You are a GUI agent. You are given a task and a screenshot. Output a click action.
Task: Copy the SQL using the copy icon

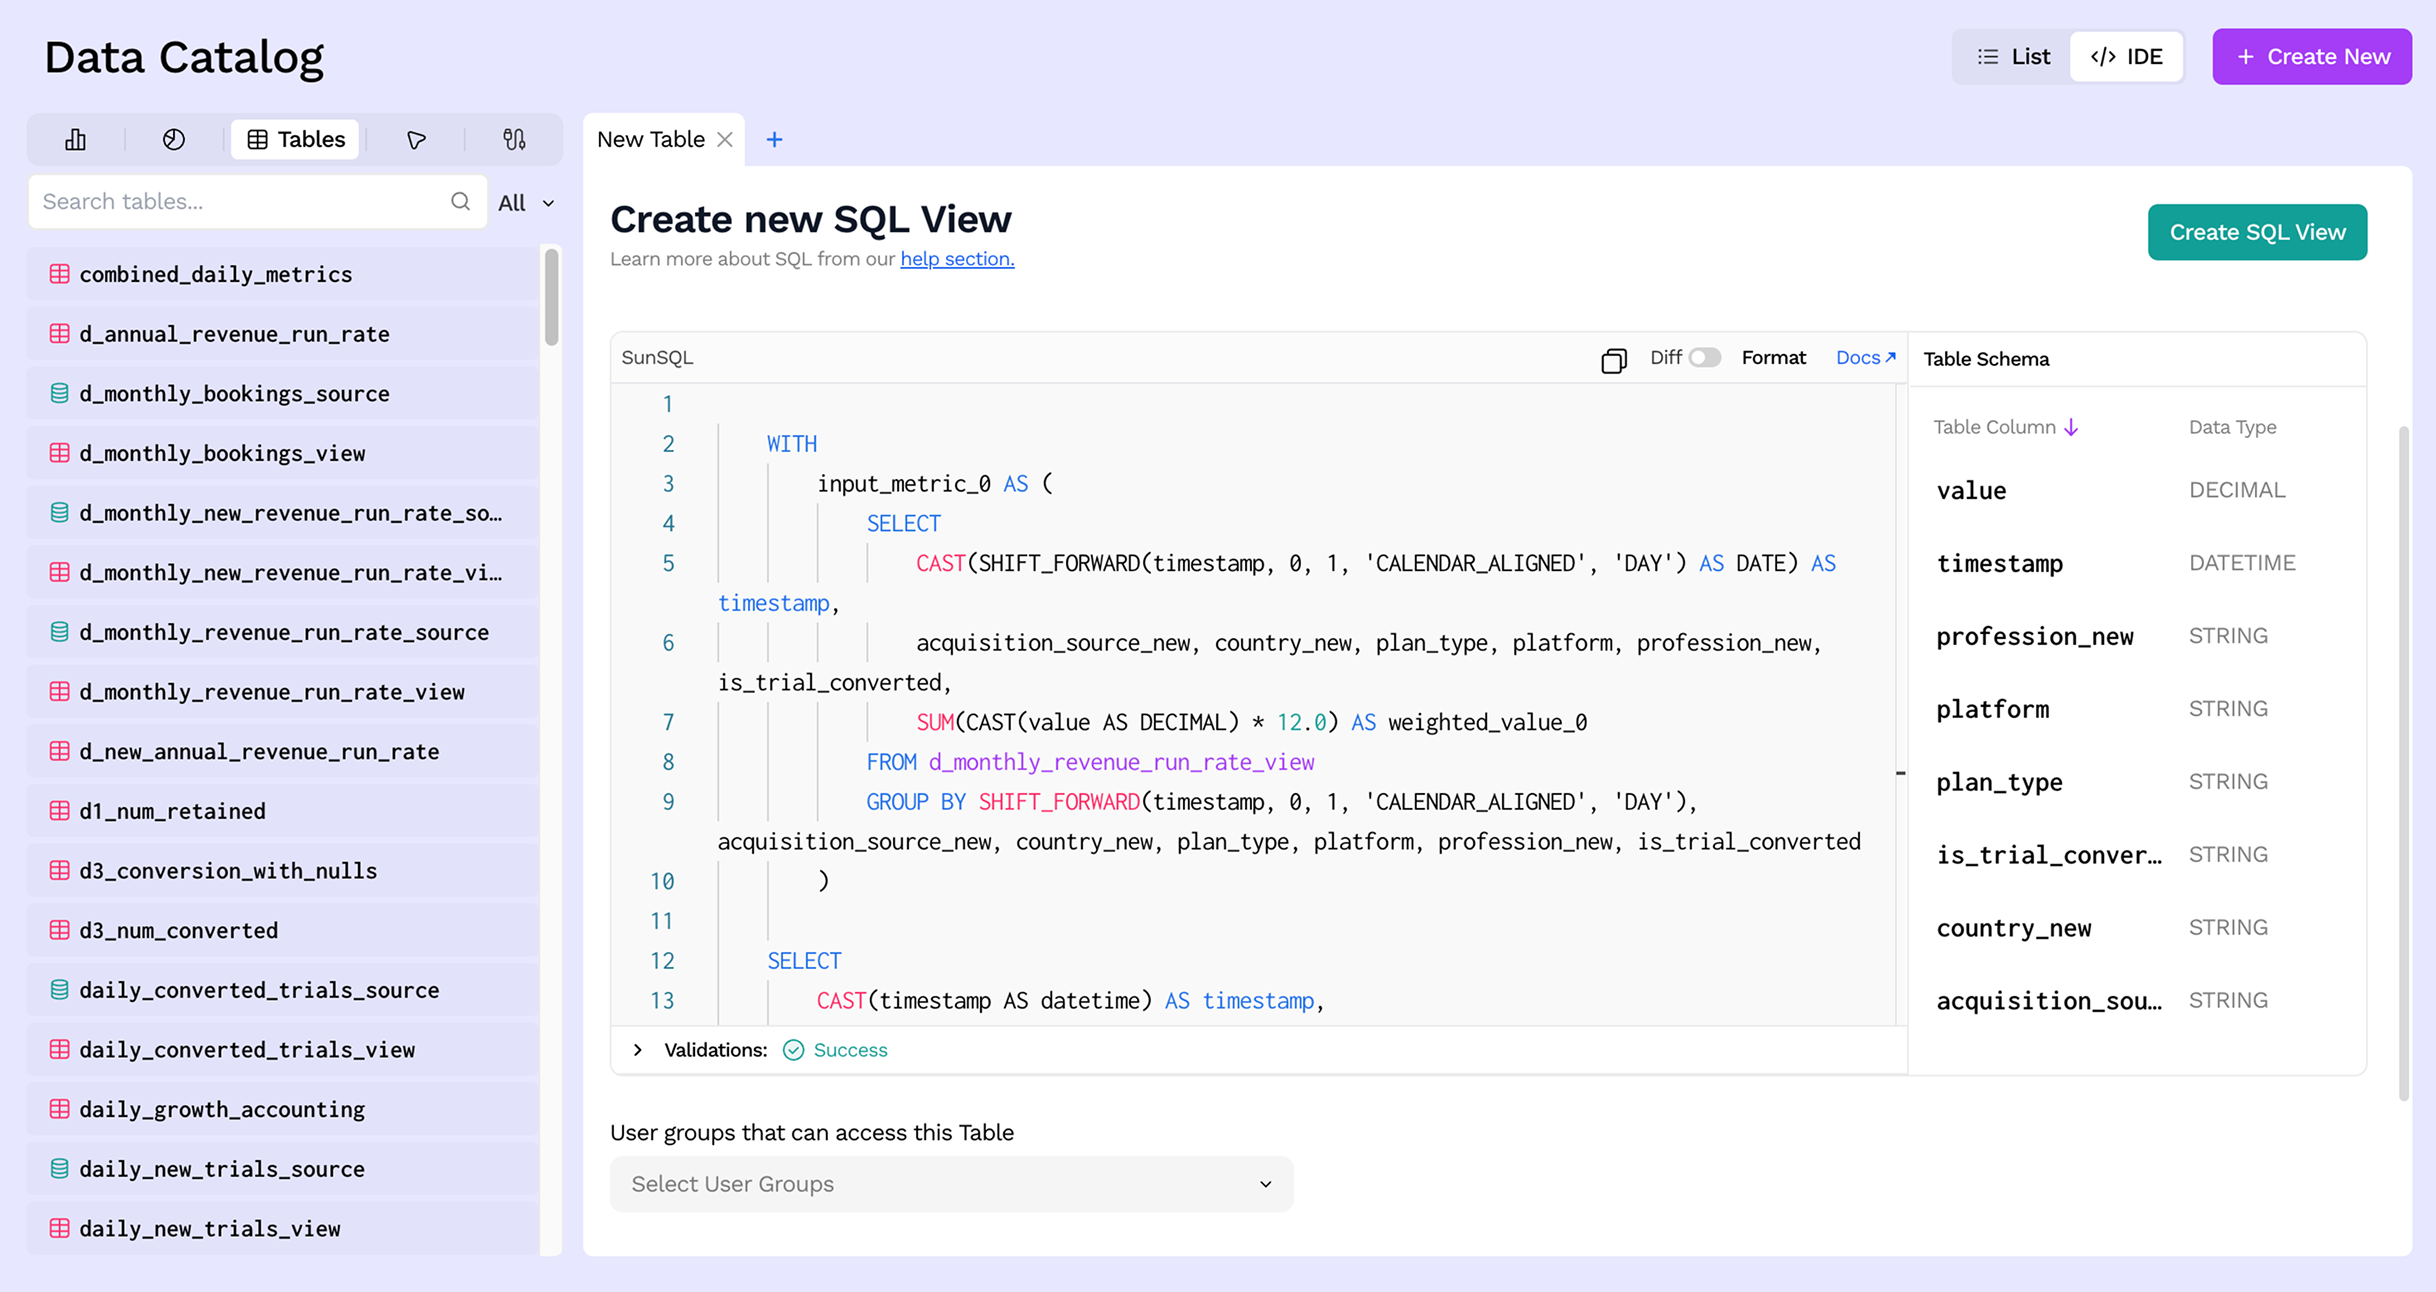coord(1613,358)
